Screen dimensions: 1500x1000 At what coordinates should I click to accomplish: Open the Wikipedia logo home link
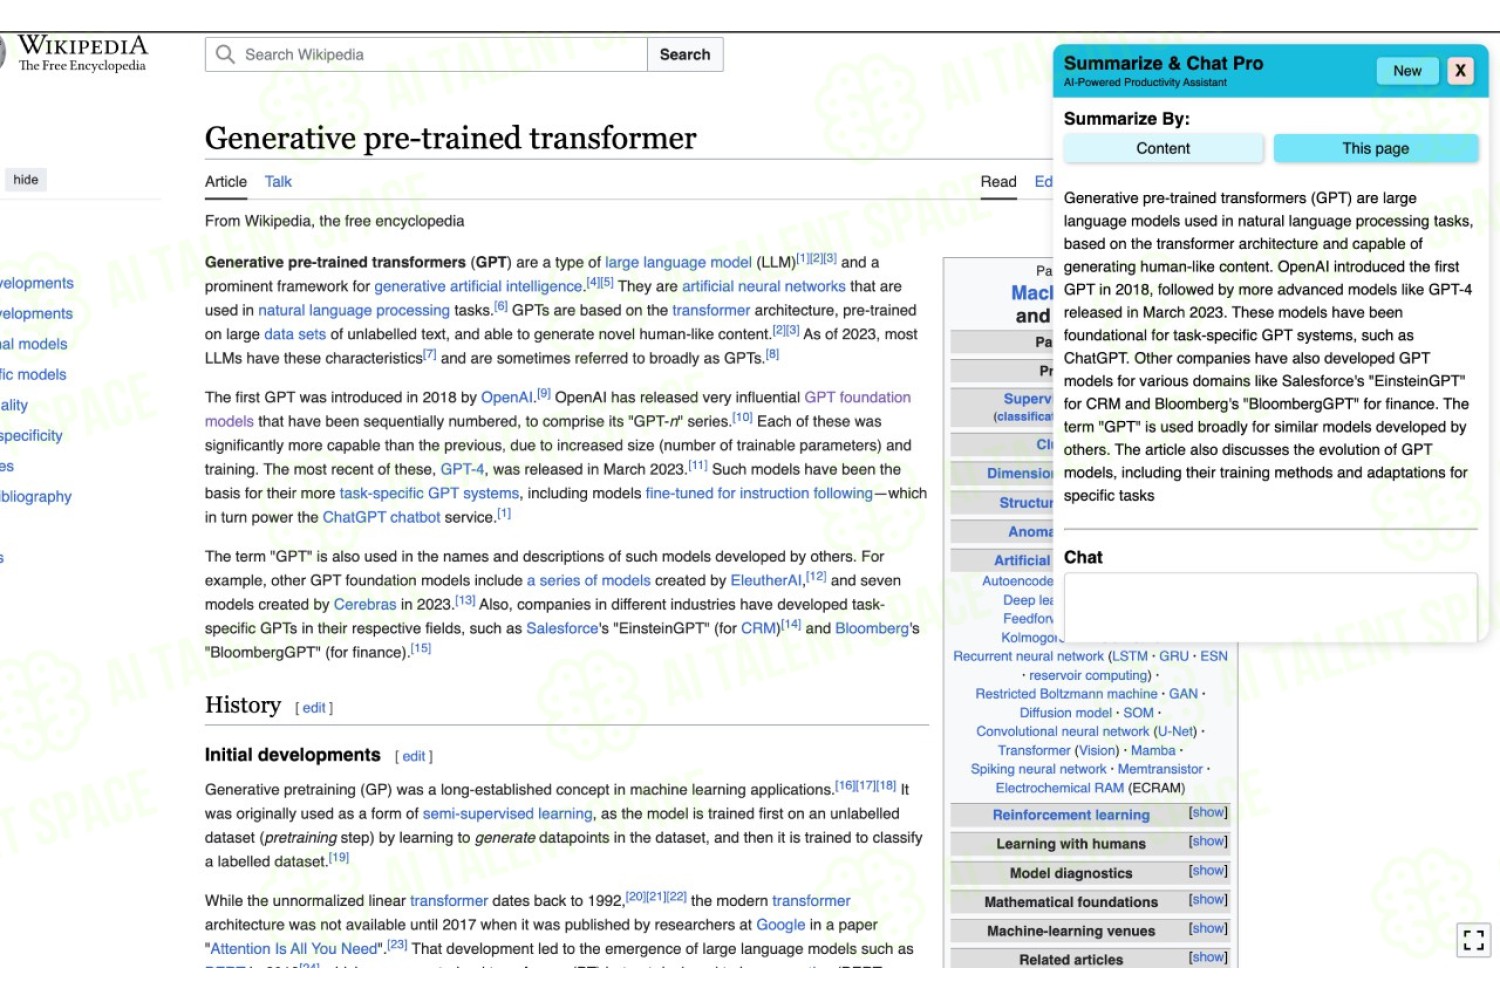[x=82, y=53]
